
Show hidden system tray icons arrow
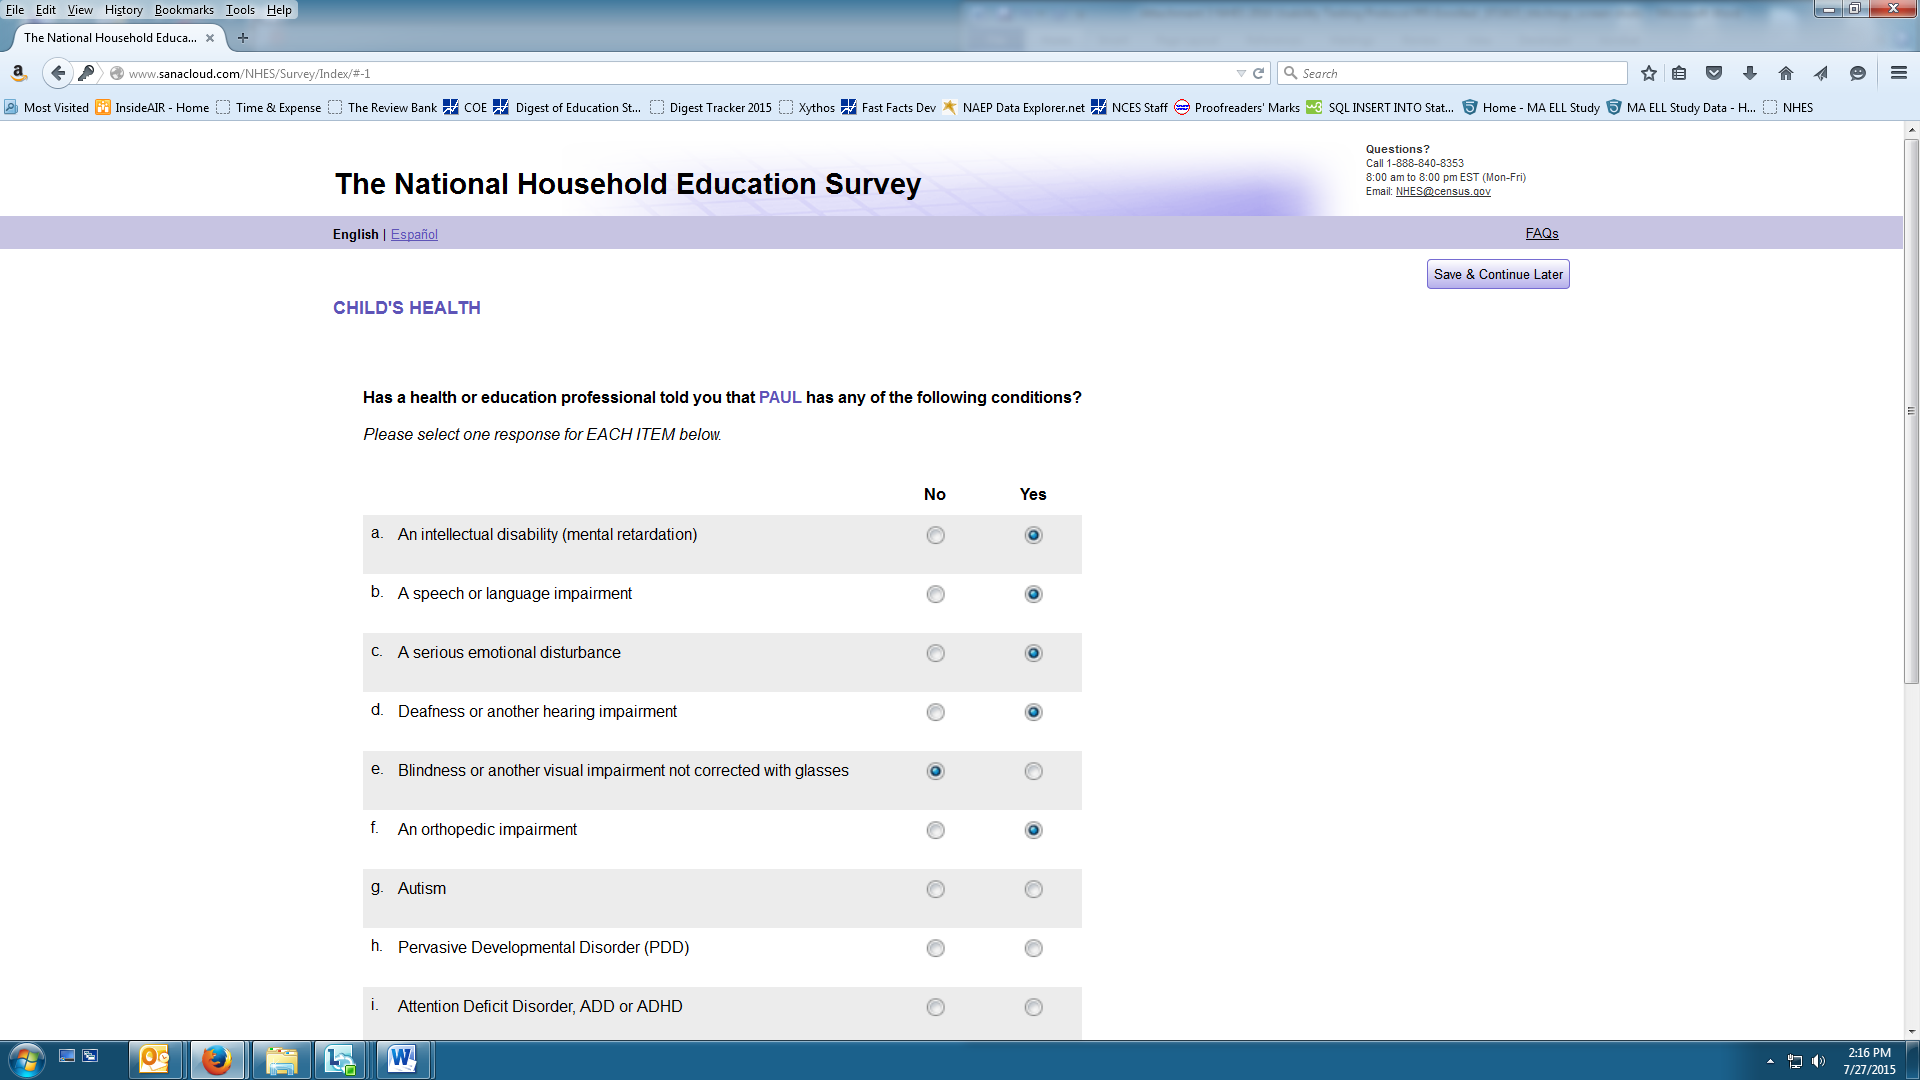tap(1770, 1061)
